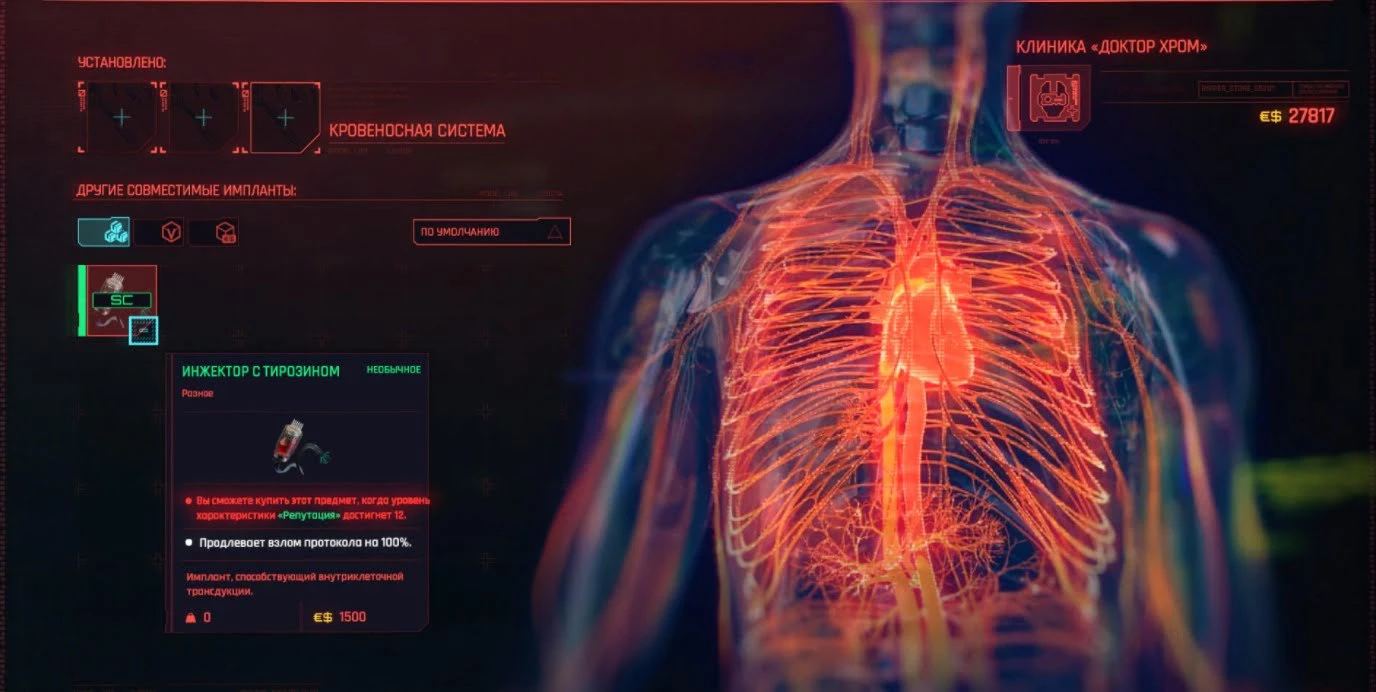The image size is (1376, 692).
Task: Select the second empty installed implant slot
Action: pos(203,118)
